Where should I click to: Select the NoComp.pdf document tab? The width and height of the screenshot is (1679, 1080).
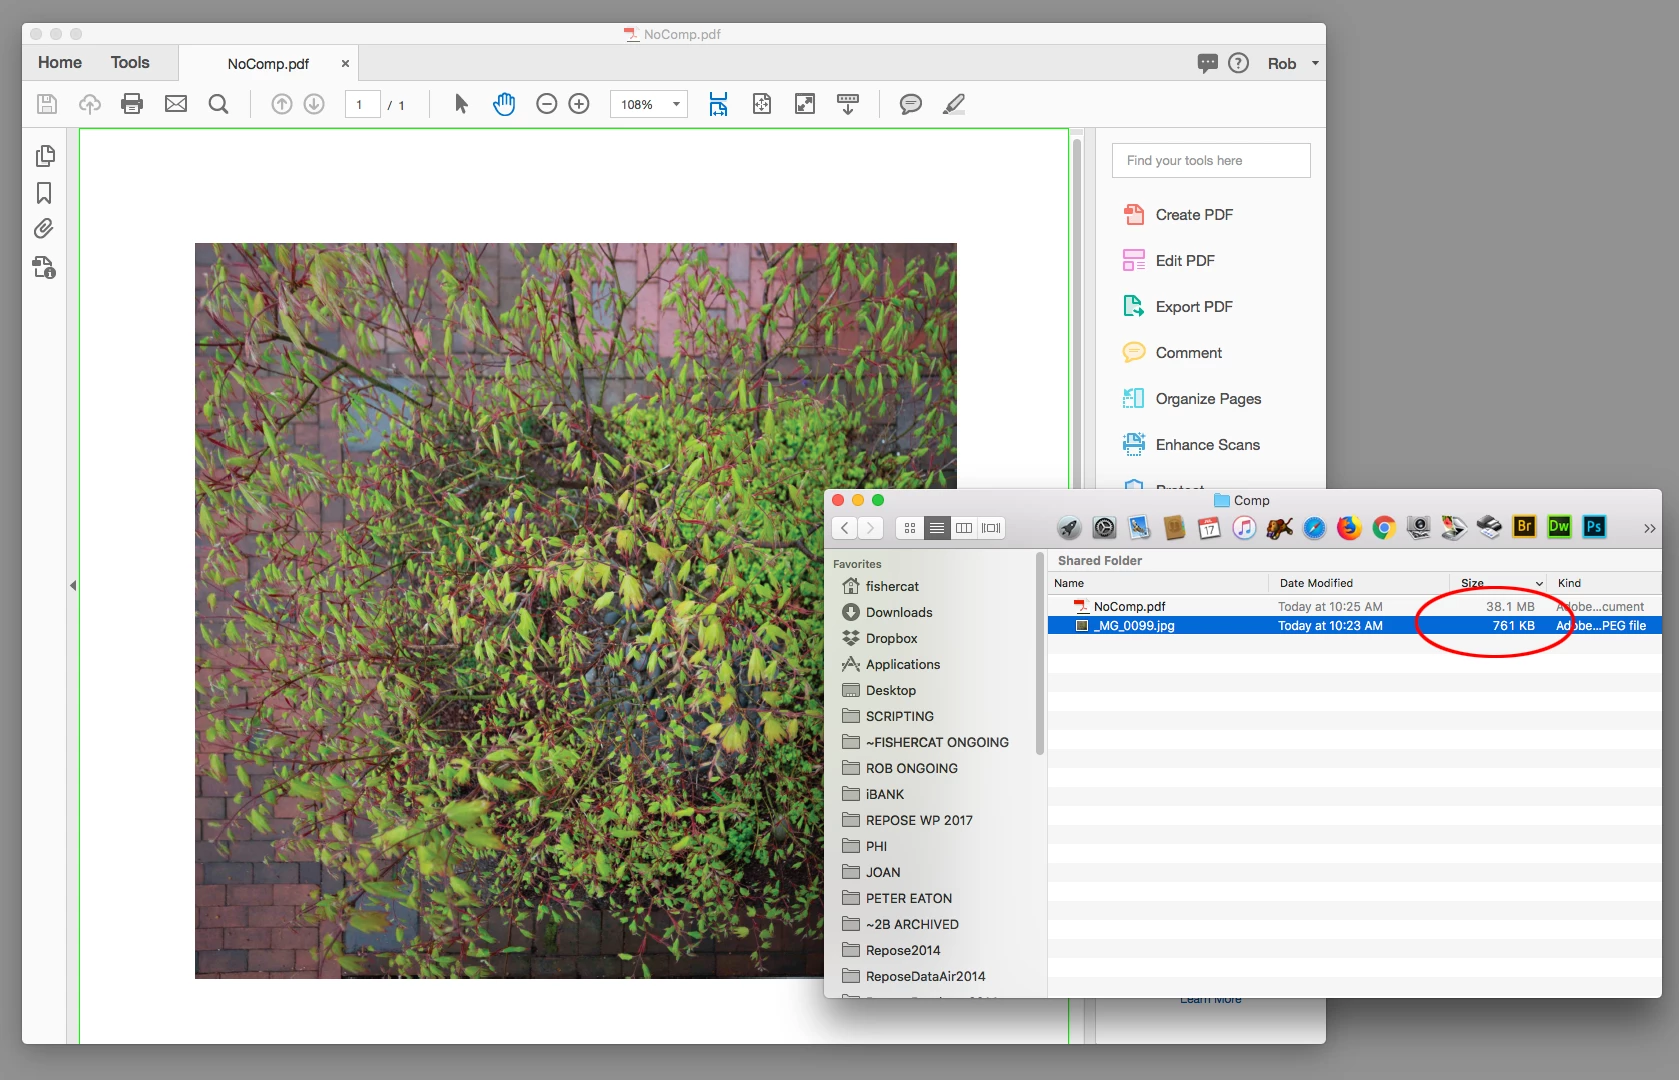point(268,63)
